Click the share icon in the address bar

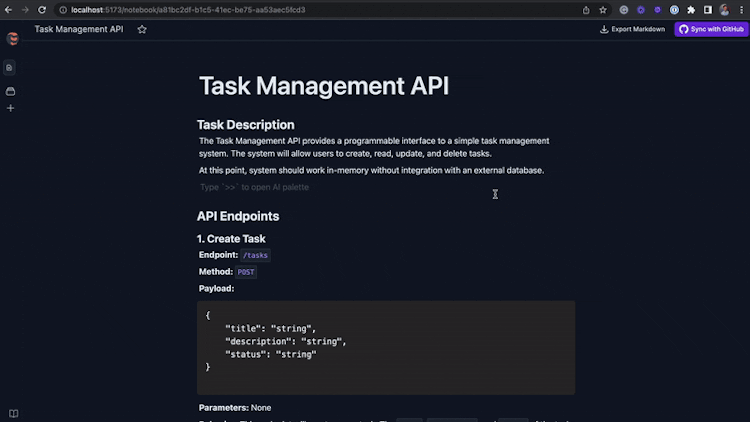[586, 10]
